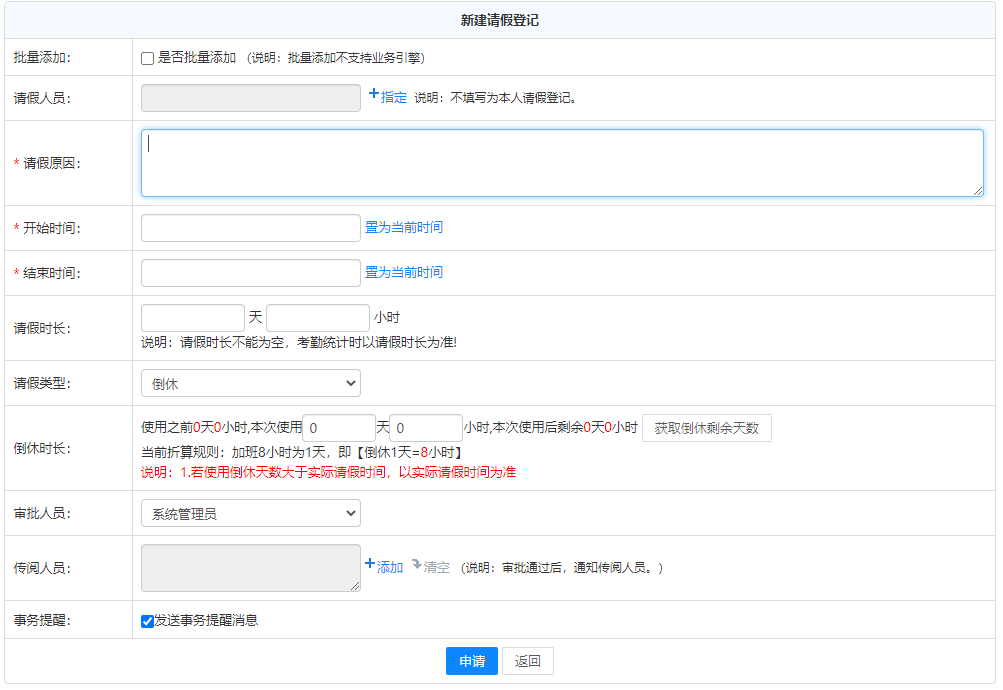Click the 开始时间 input field
This screenshot has height=690, width=1003.
tap(250, 228)
